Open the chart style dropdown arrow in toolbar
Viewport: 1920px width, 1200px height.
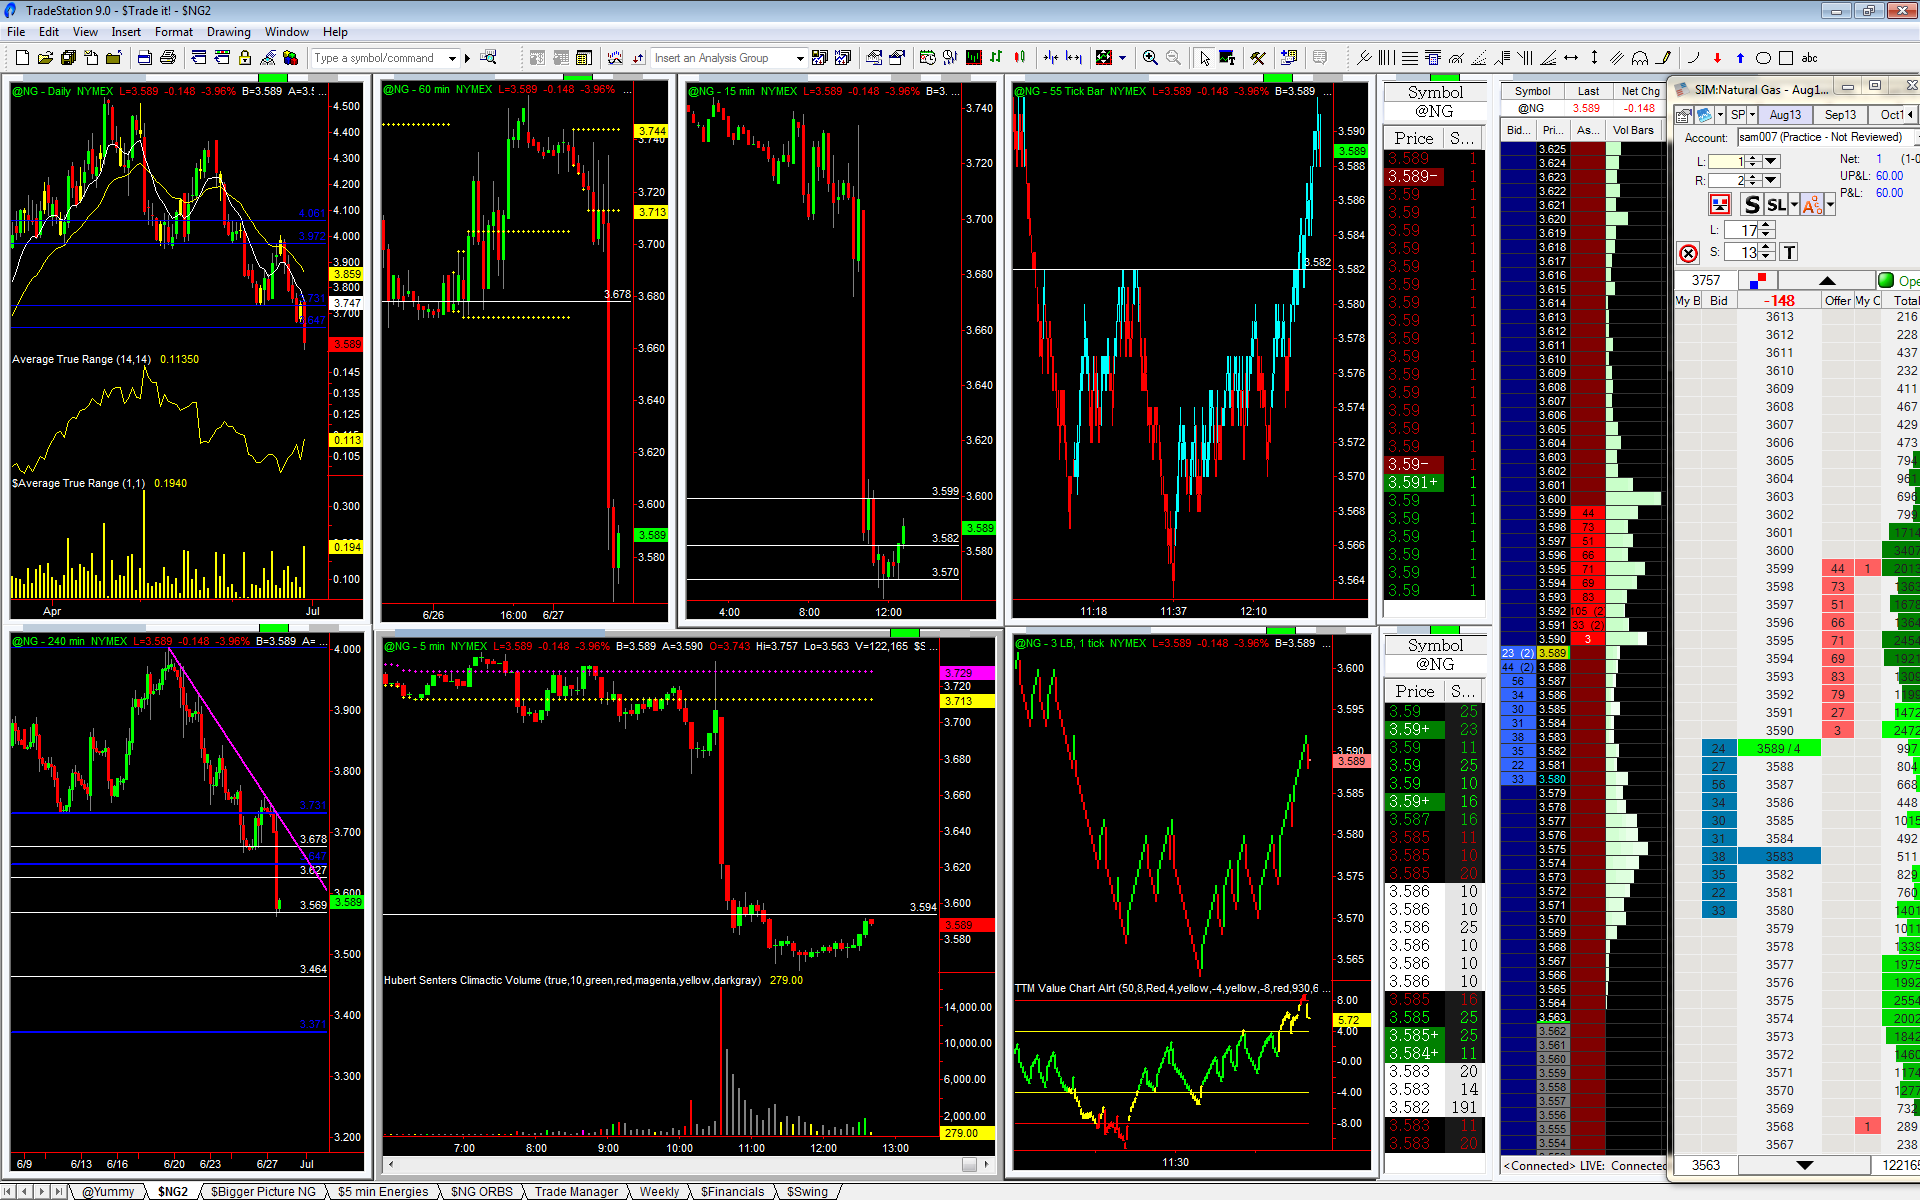coord(1122,58)
